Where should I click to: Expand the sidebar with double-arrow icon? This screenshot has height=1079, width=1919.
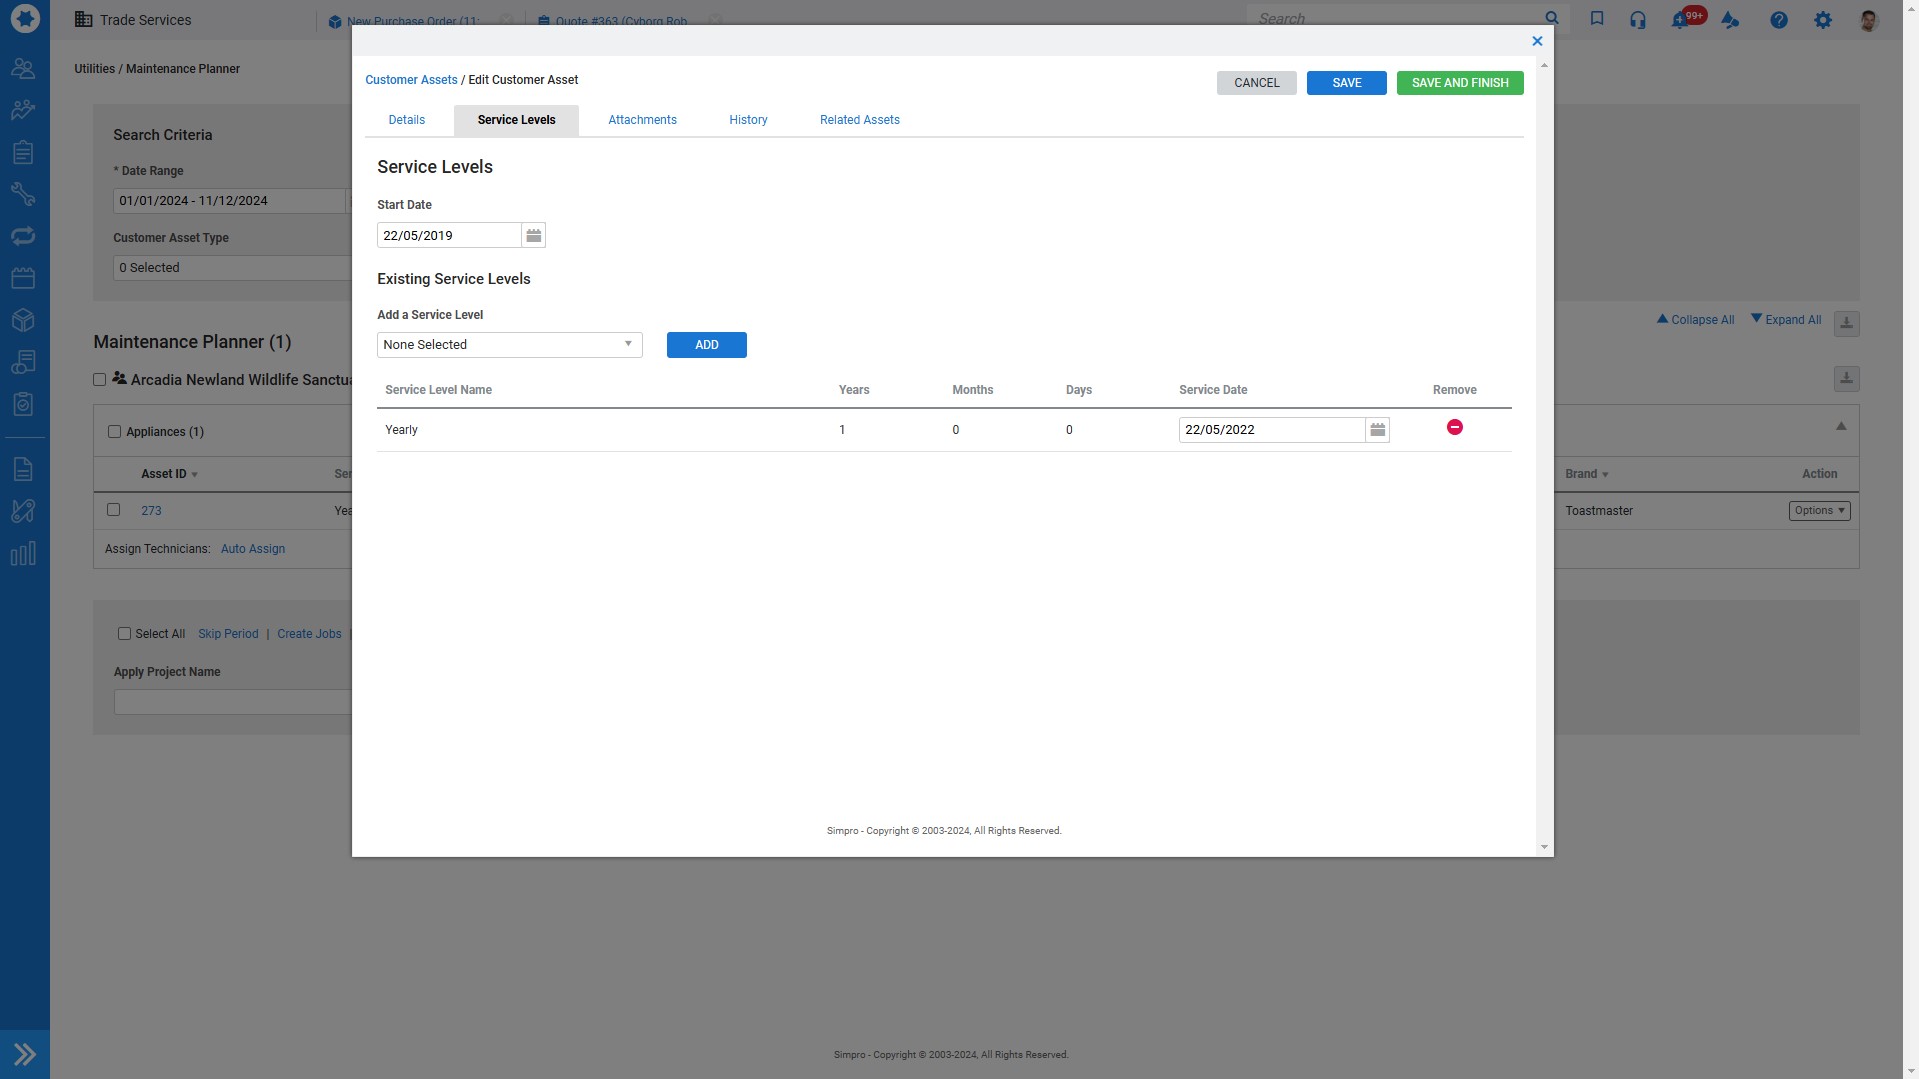coord(25,1054)
